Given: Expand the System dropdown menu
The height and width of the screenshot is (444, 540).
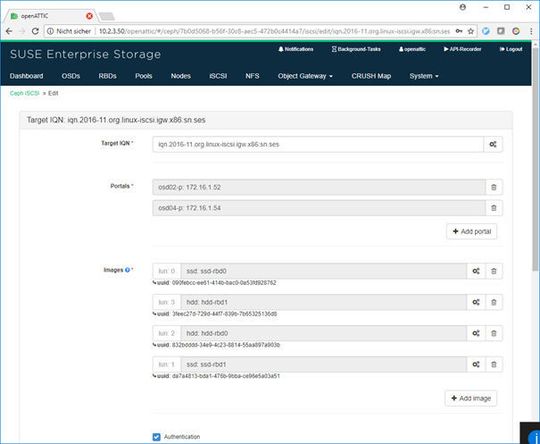Looking at the screenshot, I should (424, 76).
